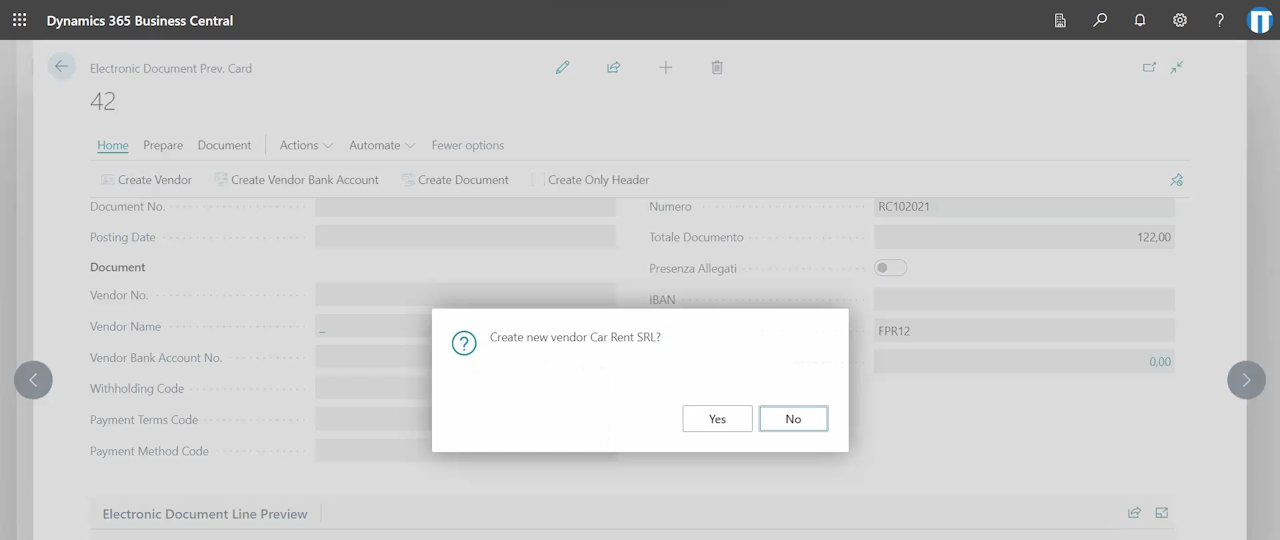Viewport: 1280px width, 540px height.
Task: Click the Numero field RC102021
Action: point(1024,207)
